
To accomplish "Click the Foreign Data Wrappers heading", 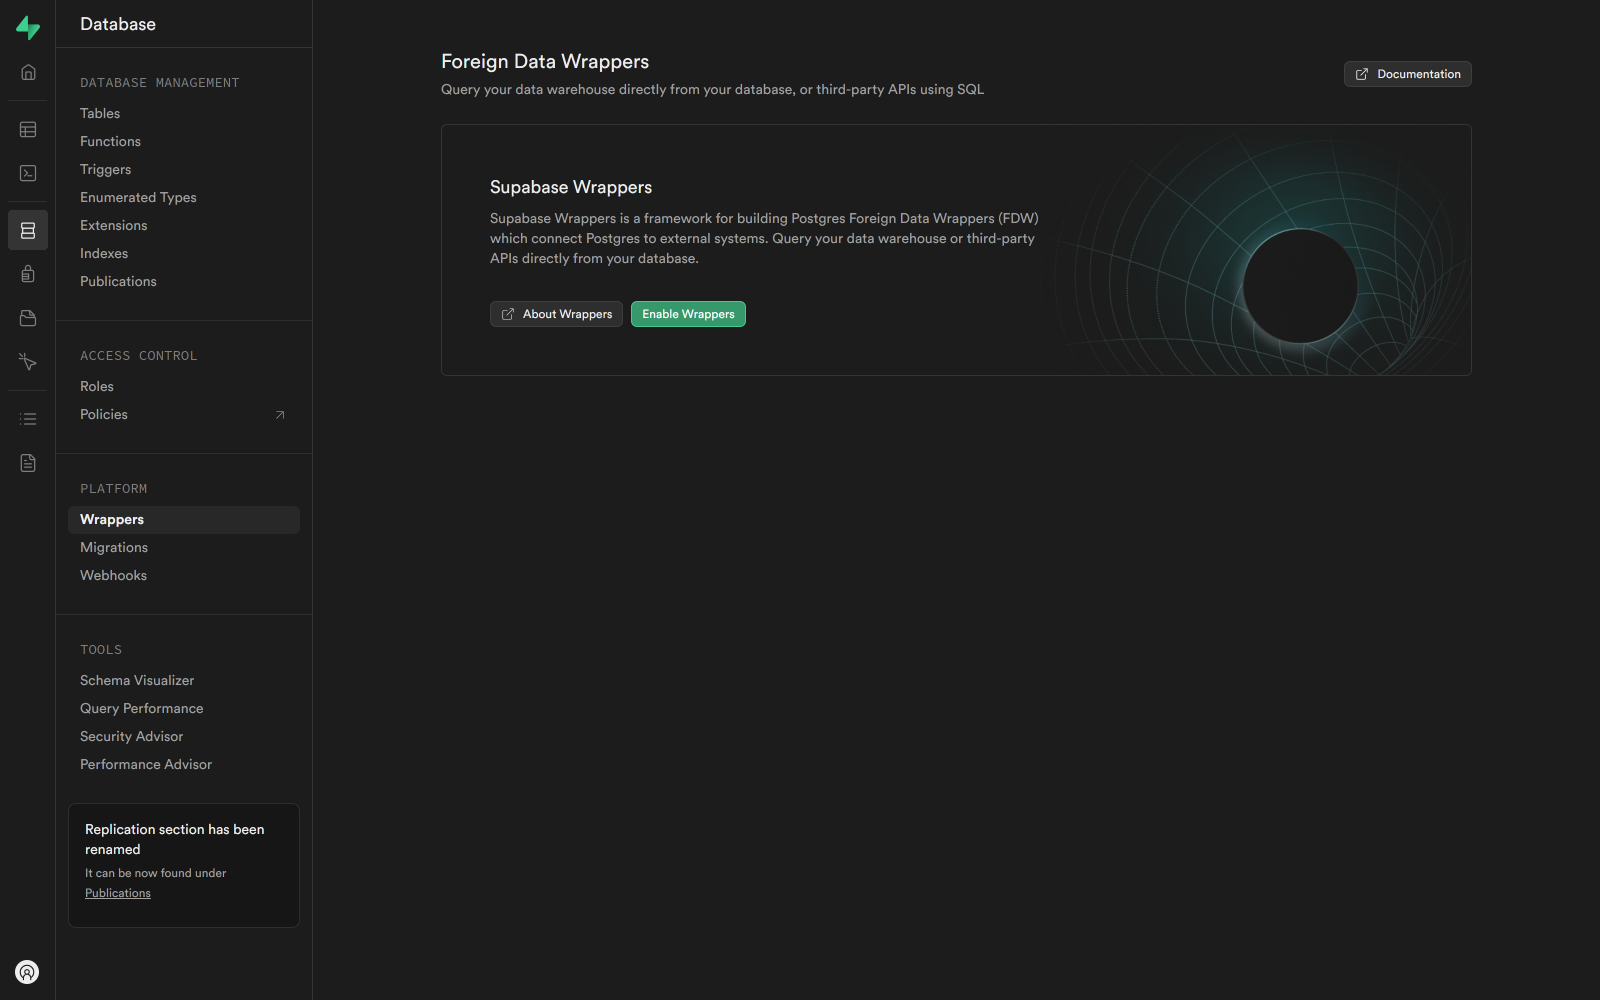I will pyautogui.click(x=545, y=61).
